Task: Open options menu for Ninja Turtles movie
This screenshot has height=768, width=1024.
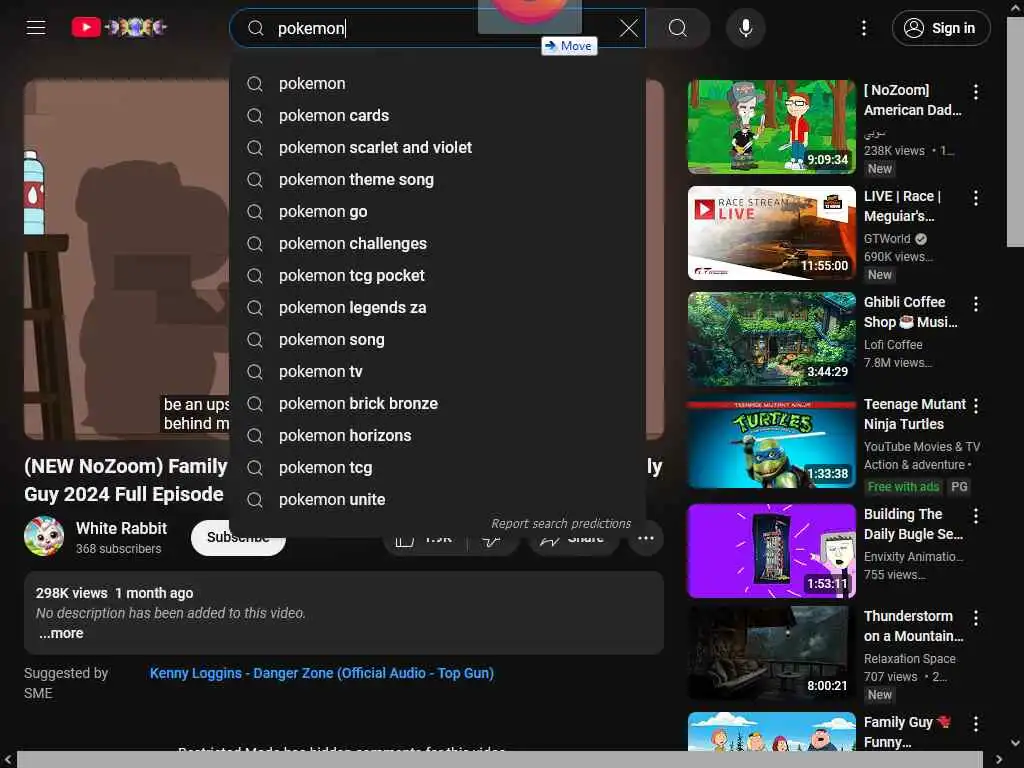Action: (976, 406)
